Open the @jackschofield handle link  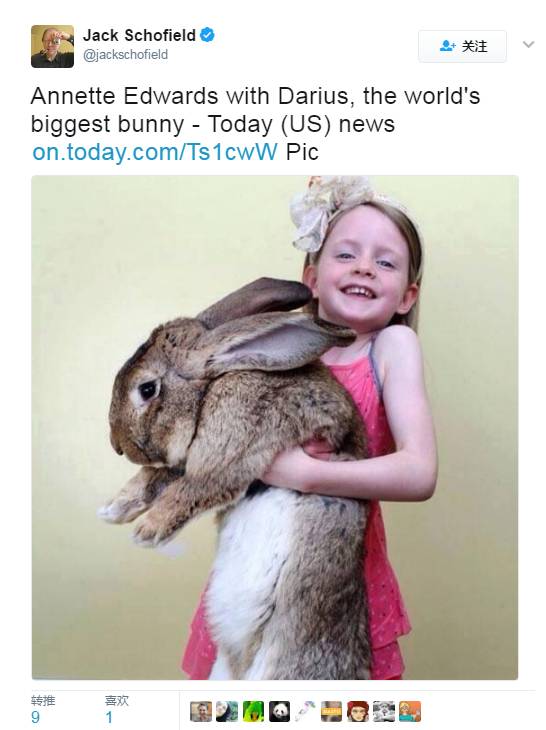click(x=125, y=55)
